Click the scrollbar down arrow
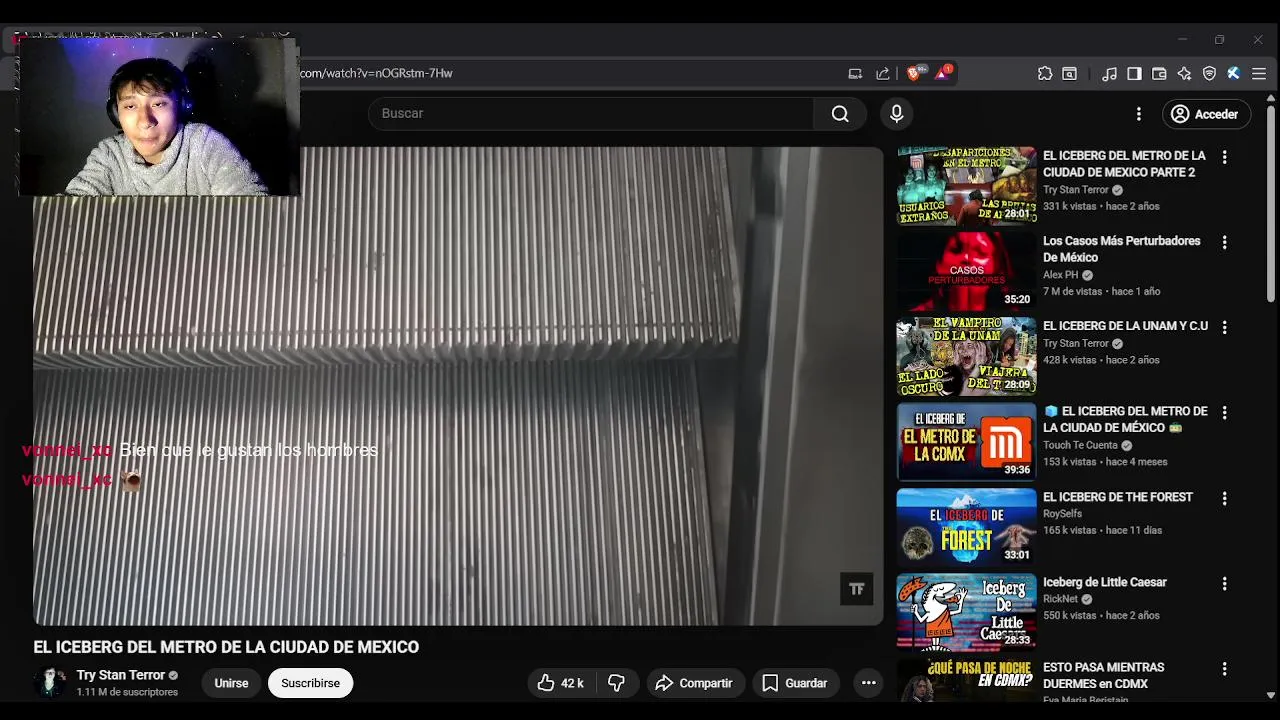The width and height of the screenshot is (1280, 720). (x=1271, y=695)
